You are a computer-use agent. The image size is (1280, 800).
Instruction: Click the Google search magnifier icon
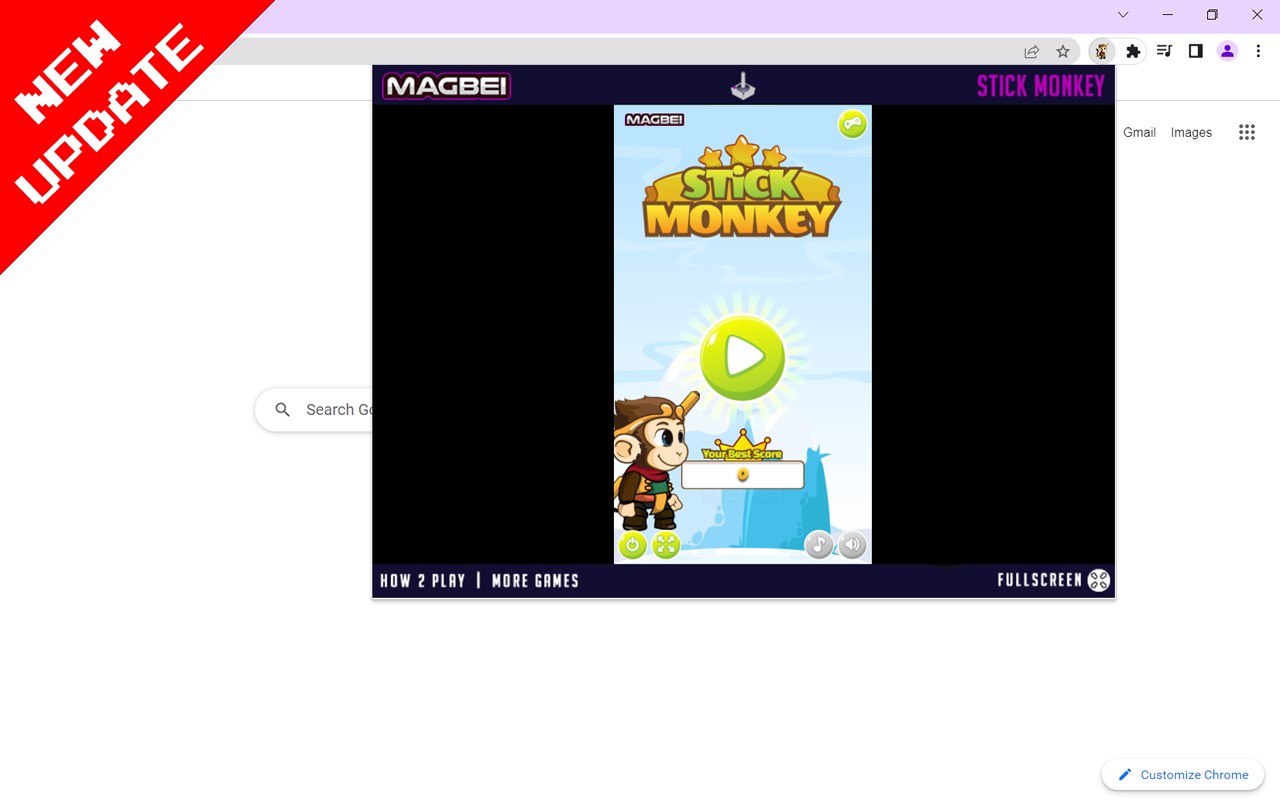(x=283, y=410)
